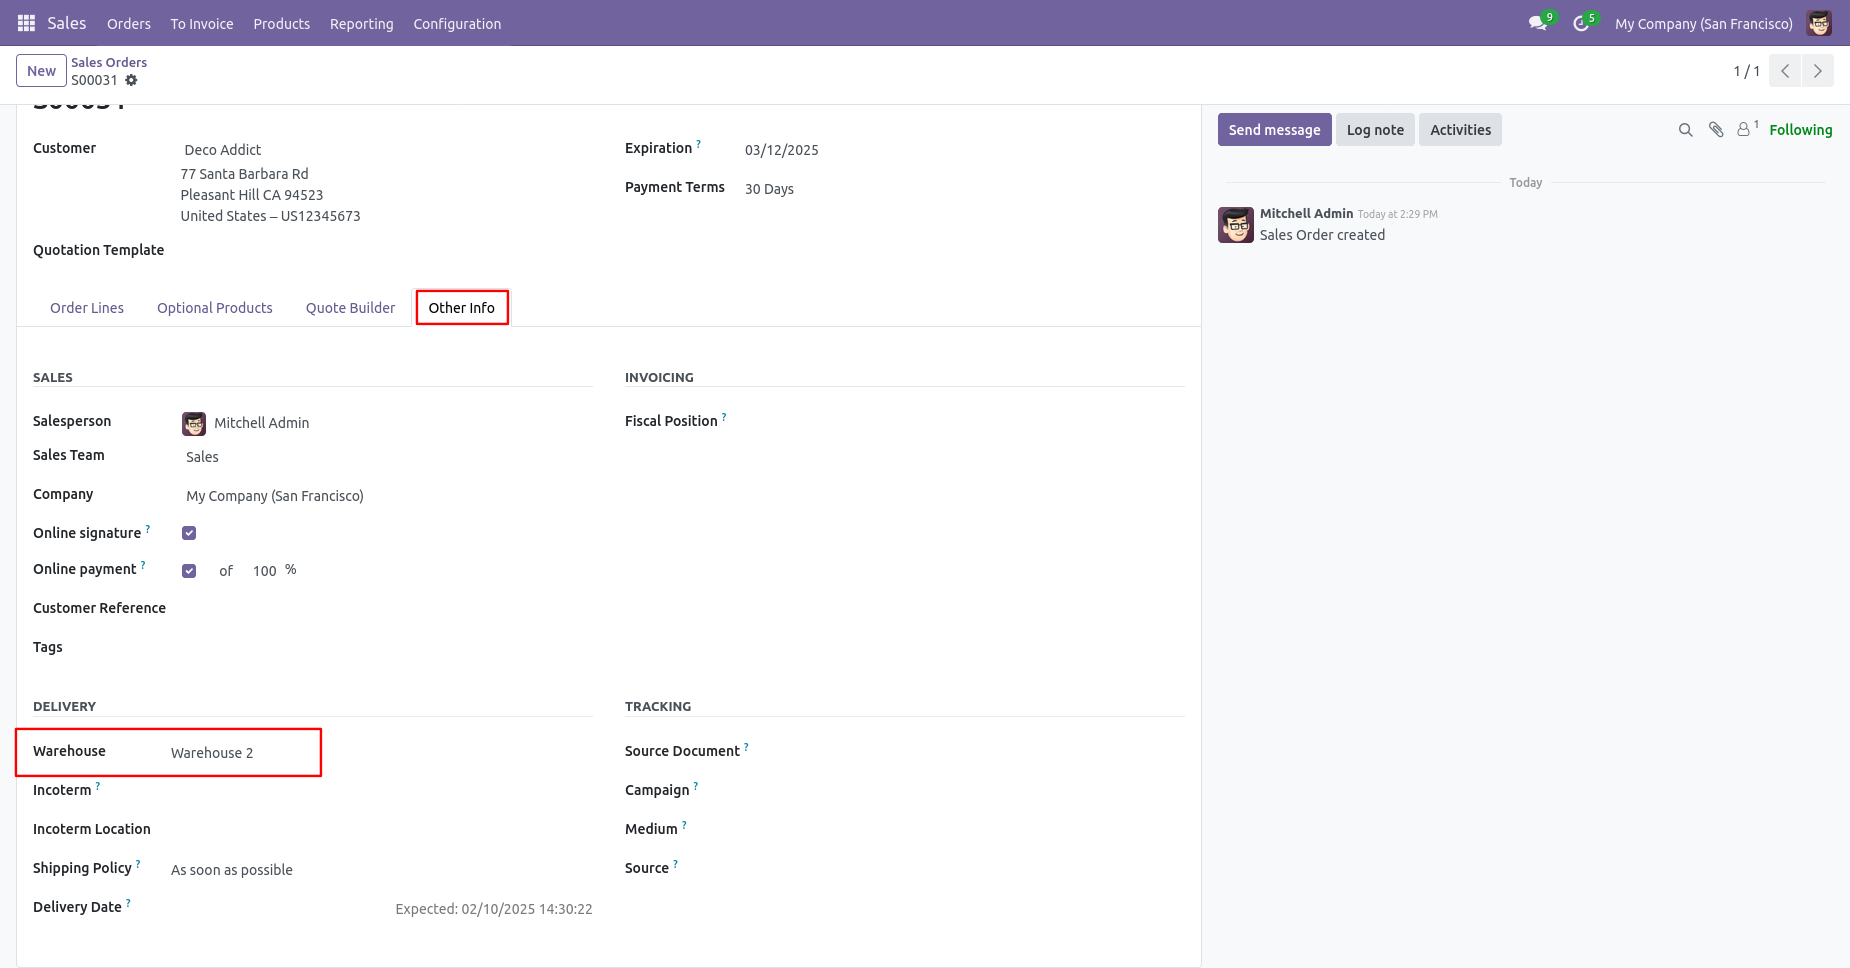The height and width of the screenshot is (968, 1850).
Task: Open the gear actions menu next to S00031
Action: tap(131, 80)
